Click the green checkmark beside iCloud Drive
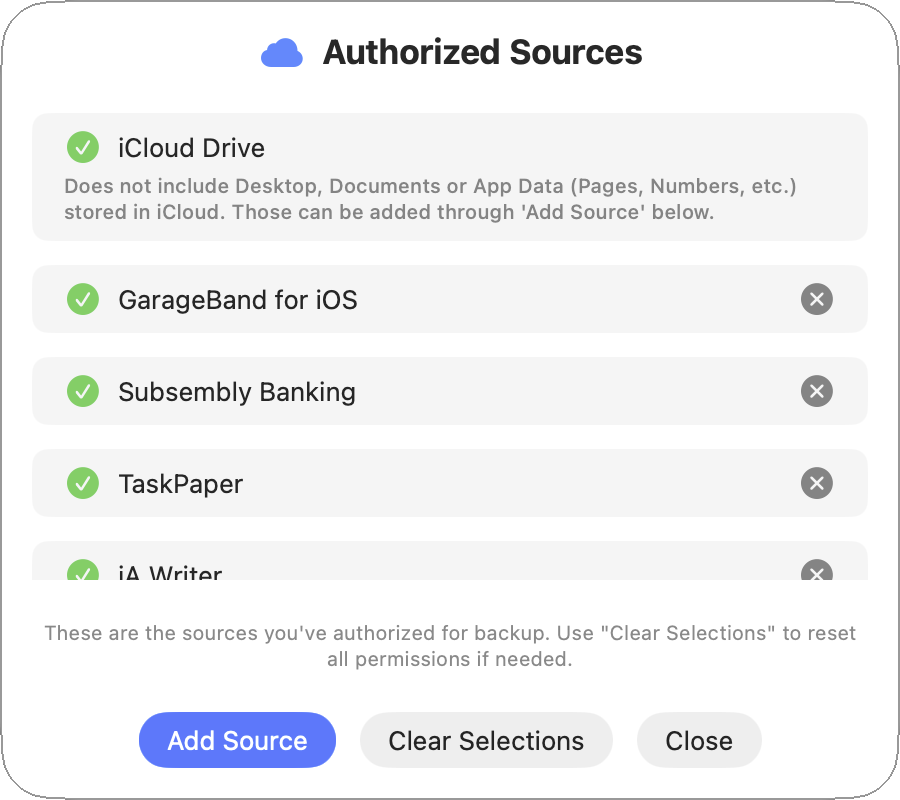 [83, 148]
